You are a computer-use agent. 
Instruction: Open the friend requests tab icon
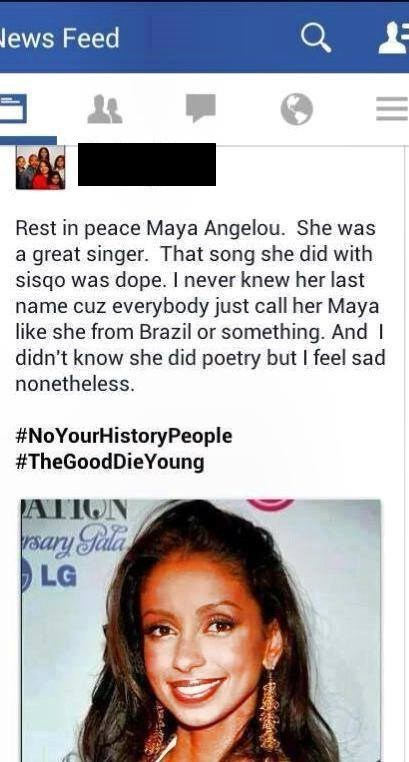coord(104,109)
